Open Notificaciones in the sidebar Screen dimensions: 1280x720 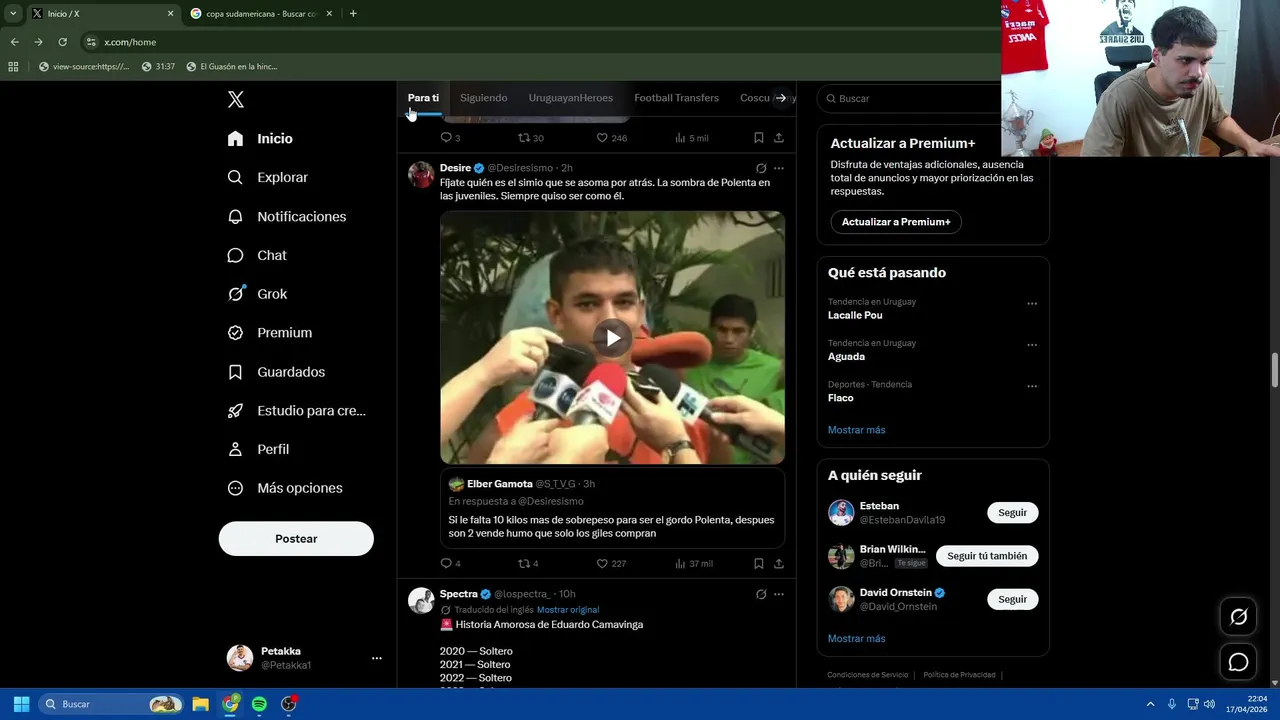(286, 216)
